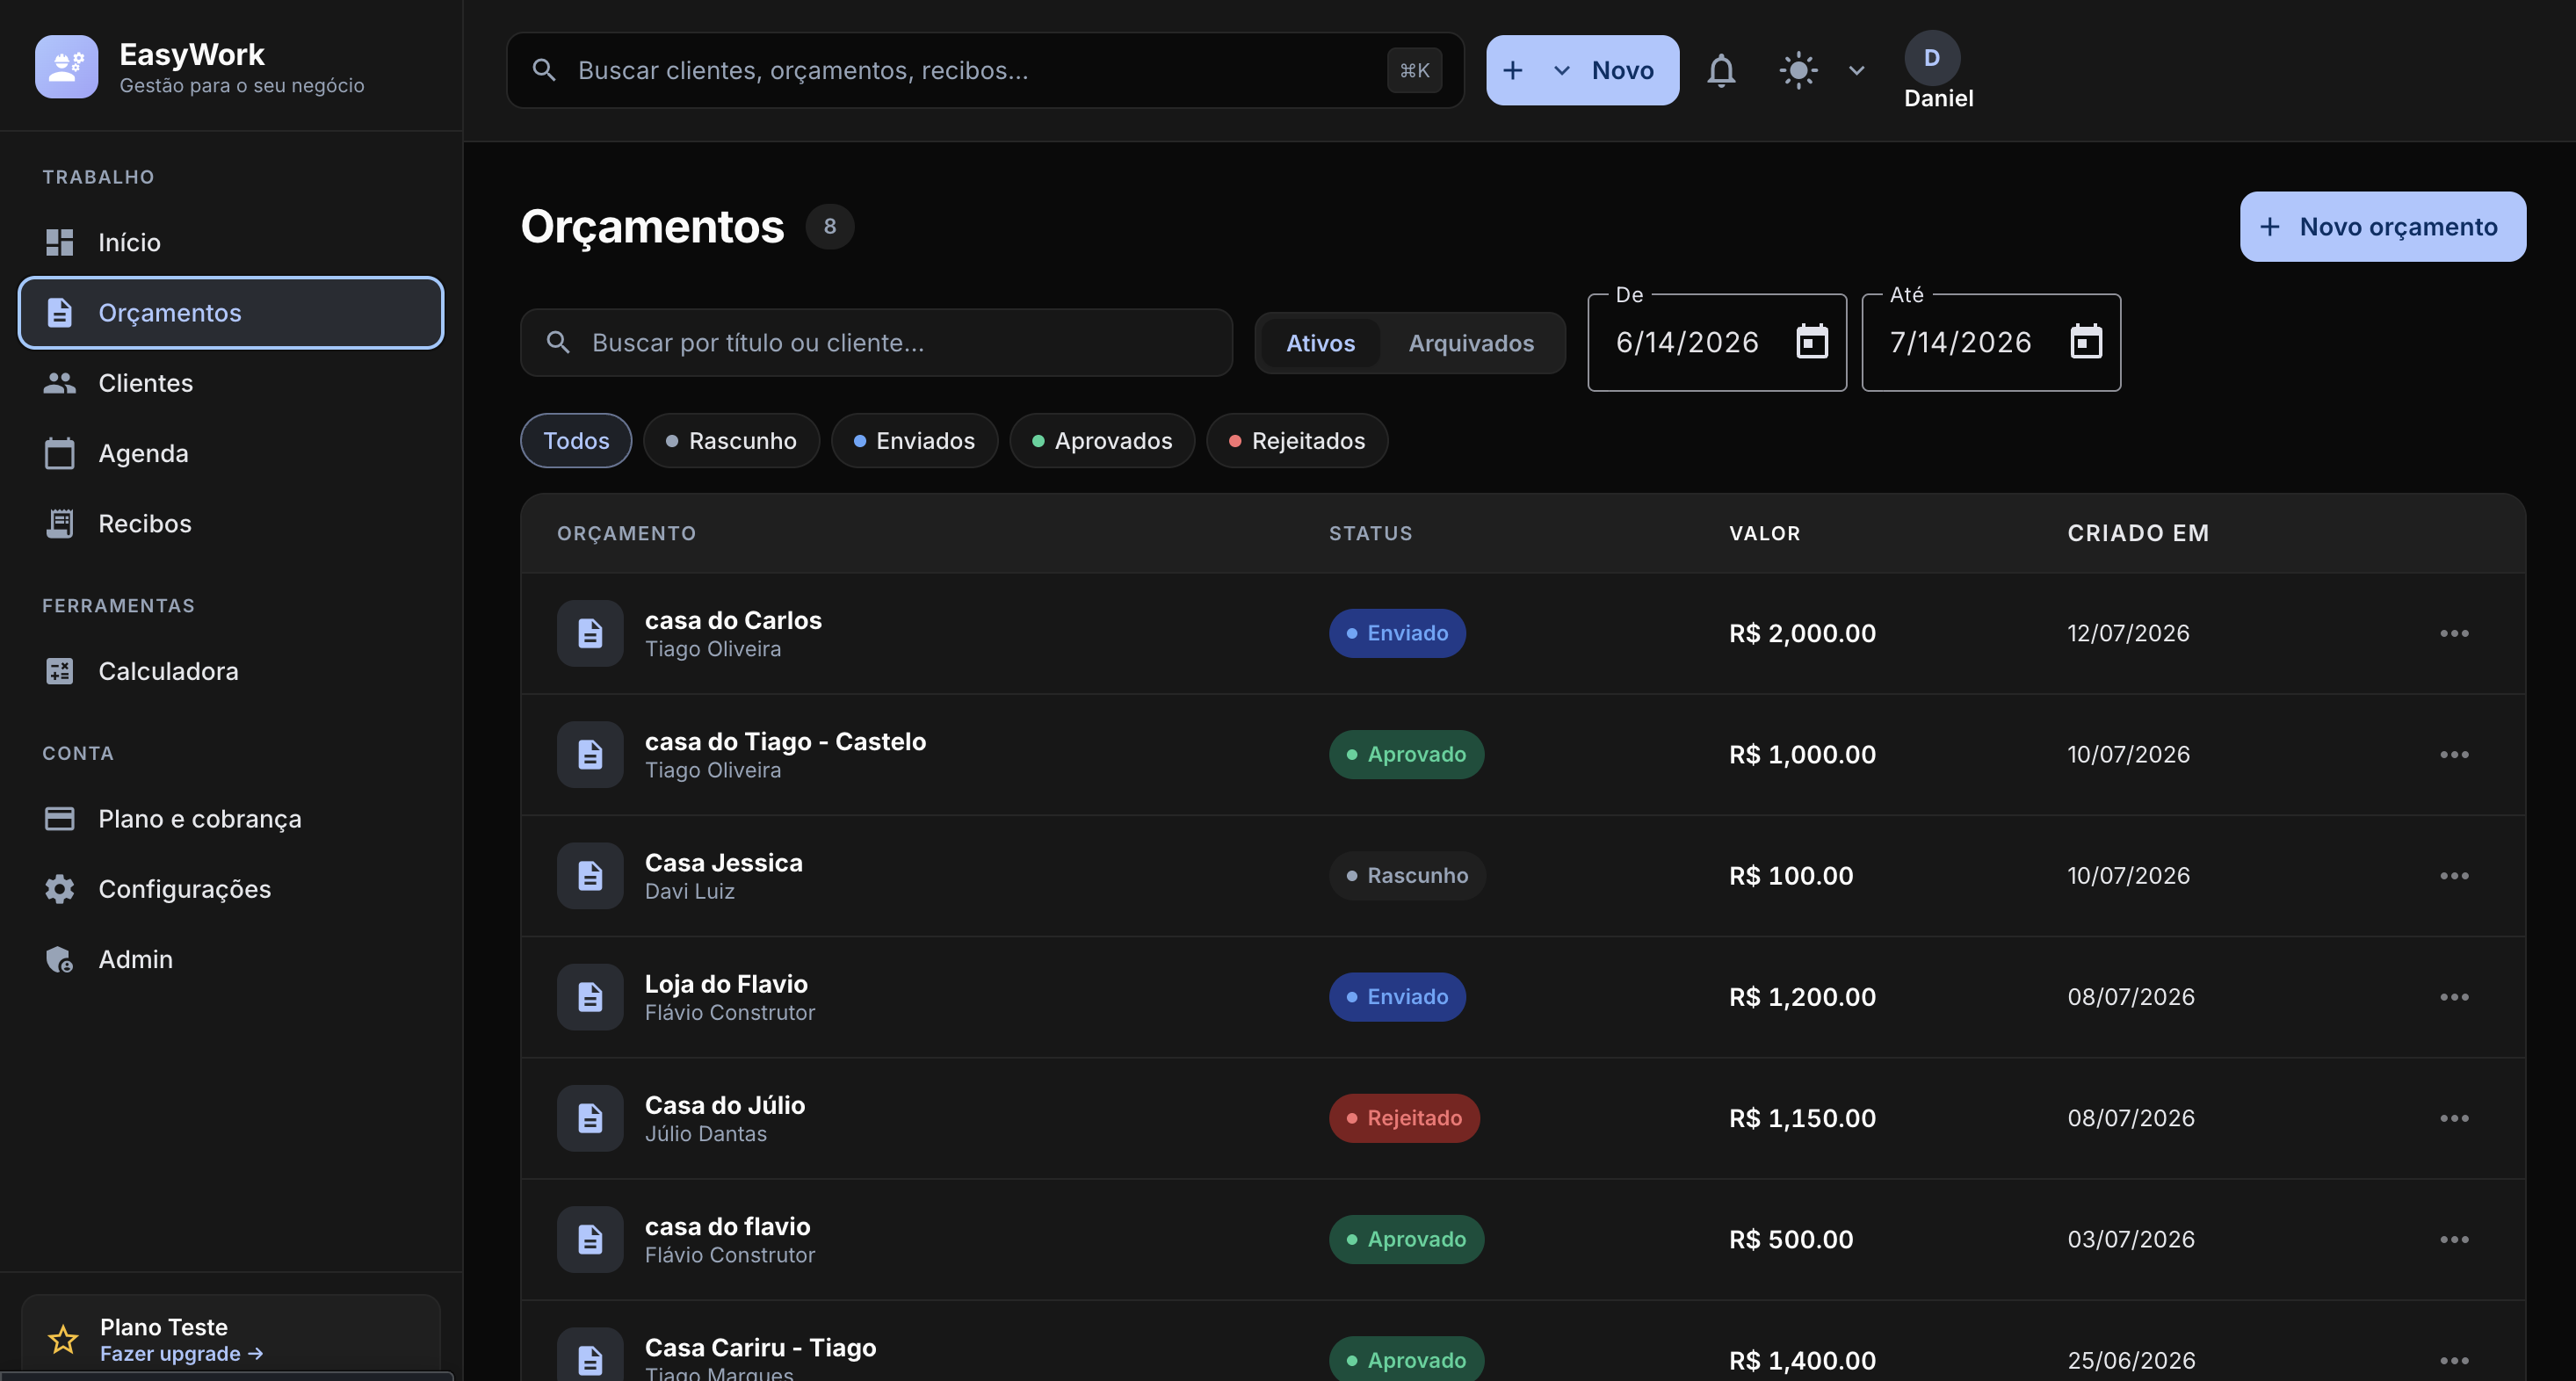Click the EasyWork logo icon
Image resolution: width=2576 pixels, height=1381 pixels.
click(x=66, y=67)
